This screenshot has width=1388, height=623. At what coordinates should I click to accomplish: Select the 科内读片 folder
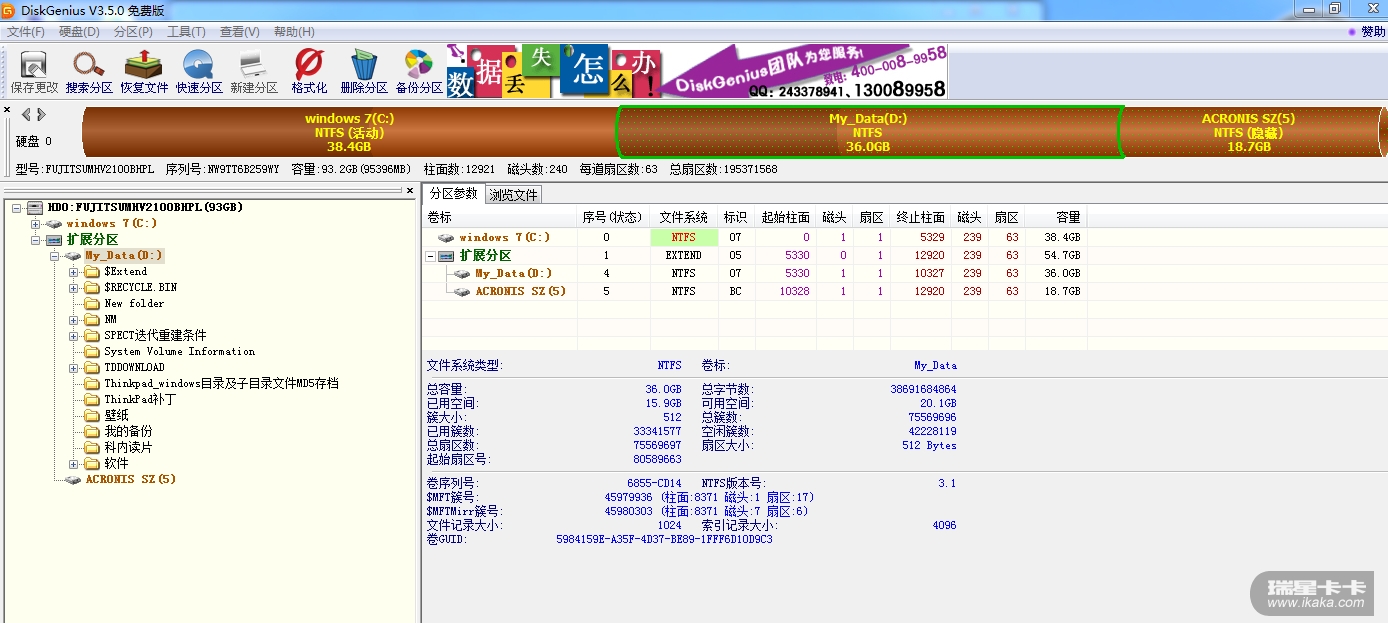[x=128, y=448]
